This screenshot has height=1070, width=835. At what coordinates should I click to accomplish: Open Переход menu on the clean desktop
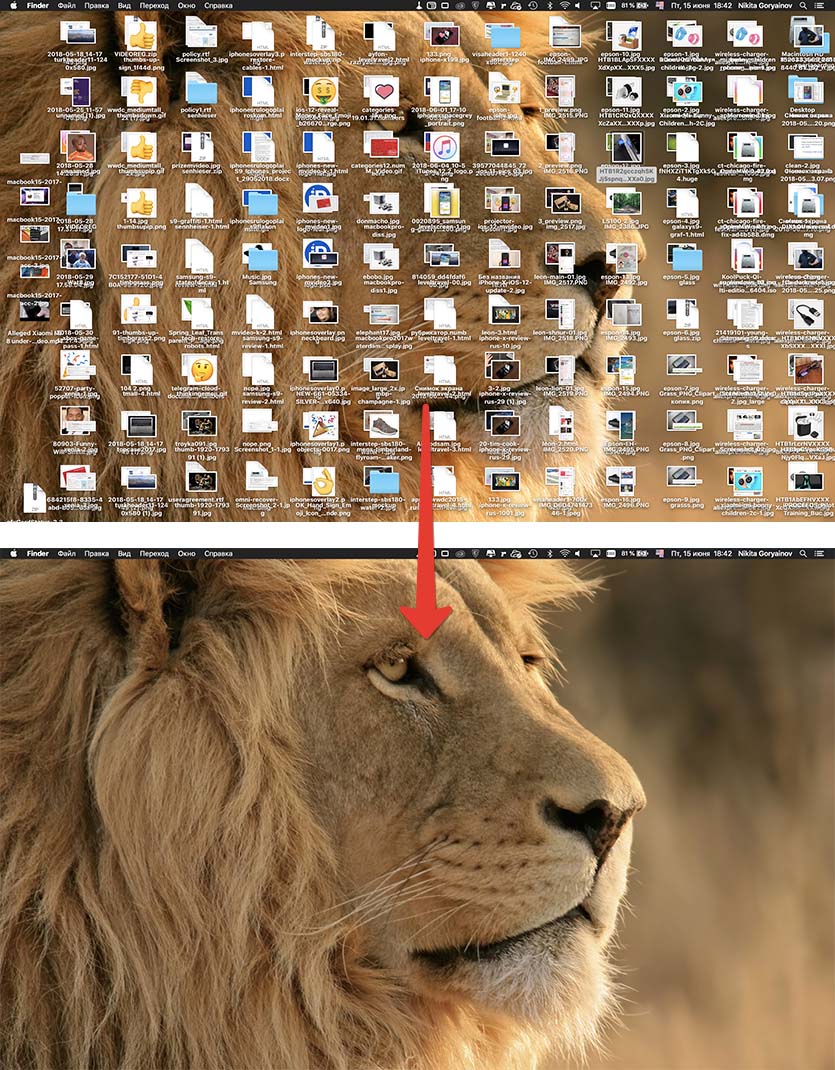(x=154, y=553)
